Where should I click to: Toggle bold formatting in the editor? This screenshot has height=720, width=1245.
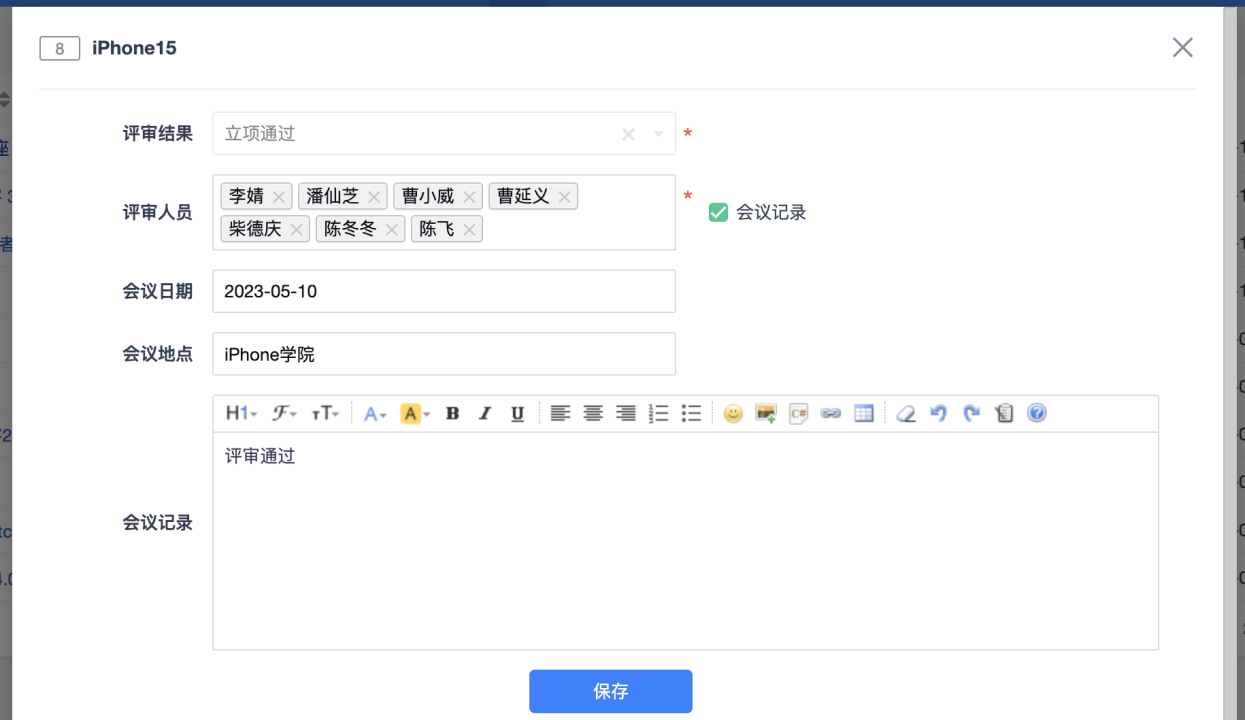(452, 414)
